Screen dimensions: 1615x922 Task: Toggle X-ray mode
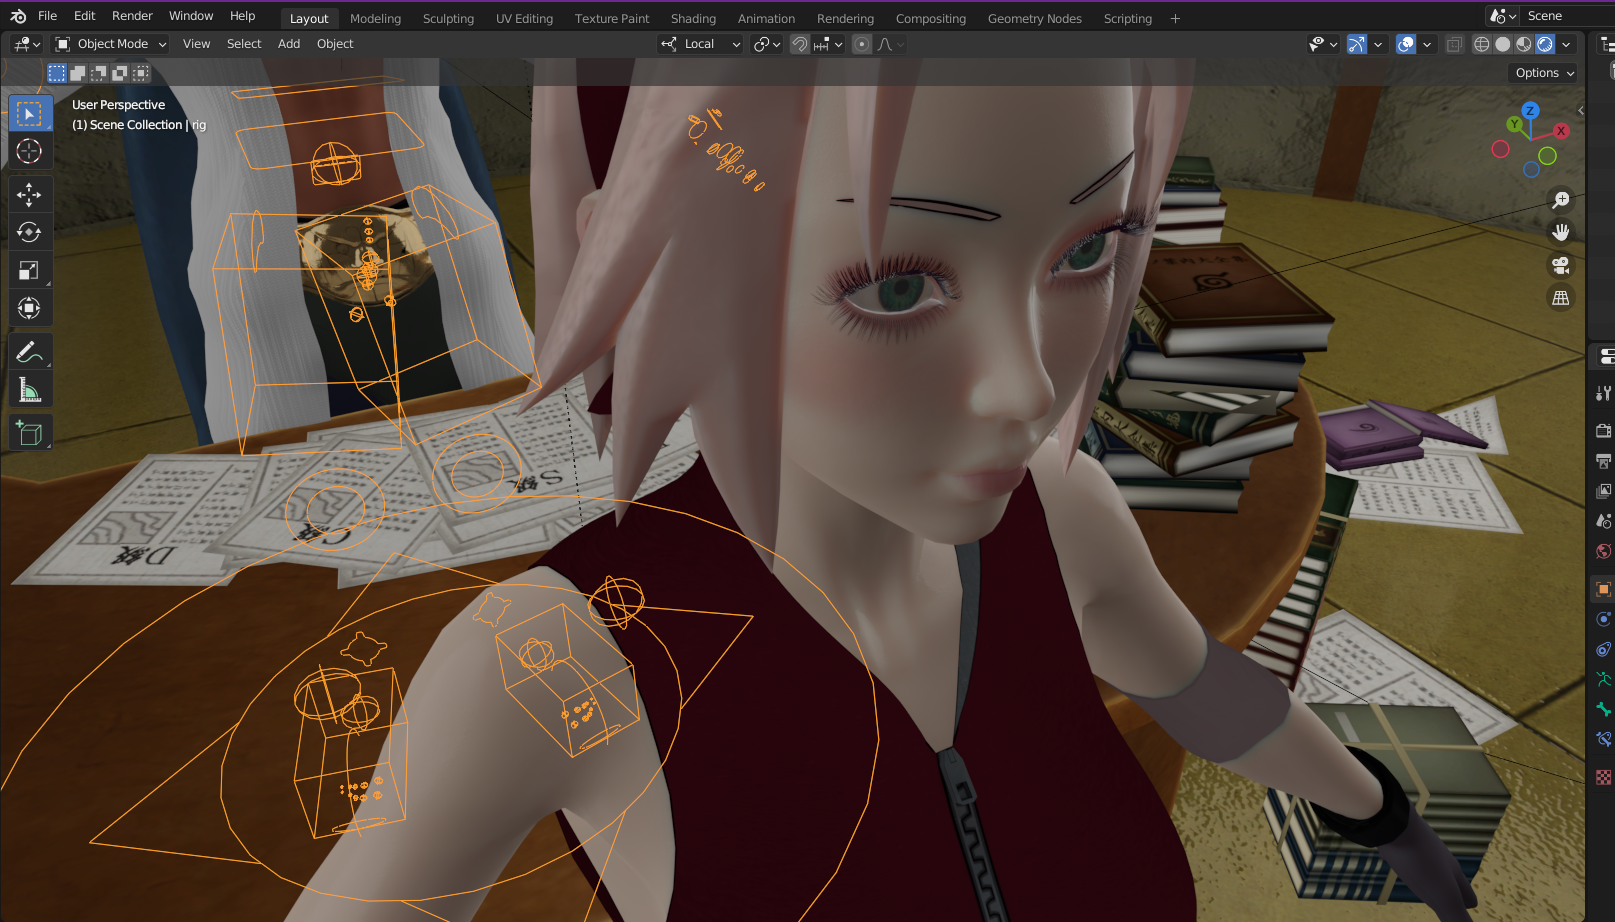pos(1454,44)
